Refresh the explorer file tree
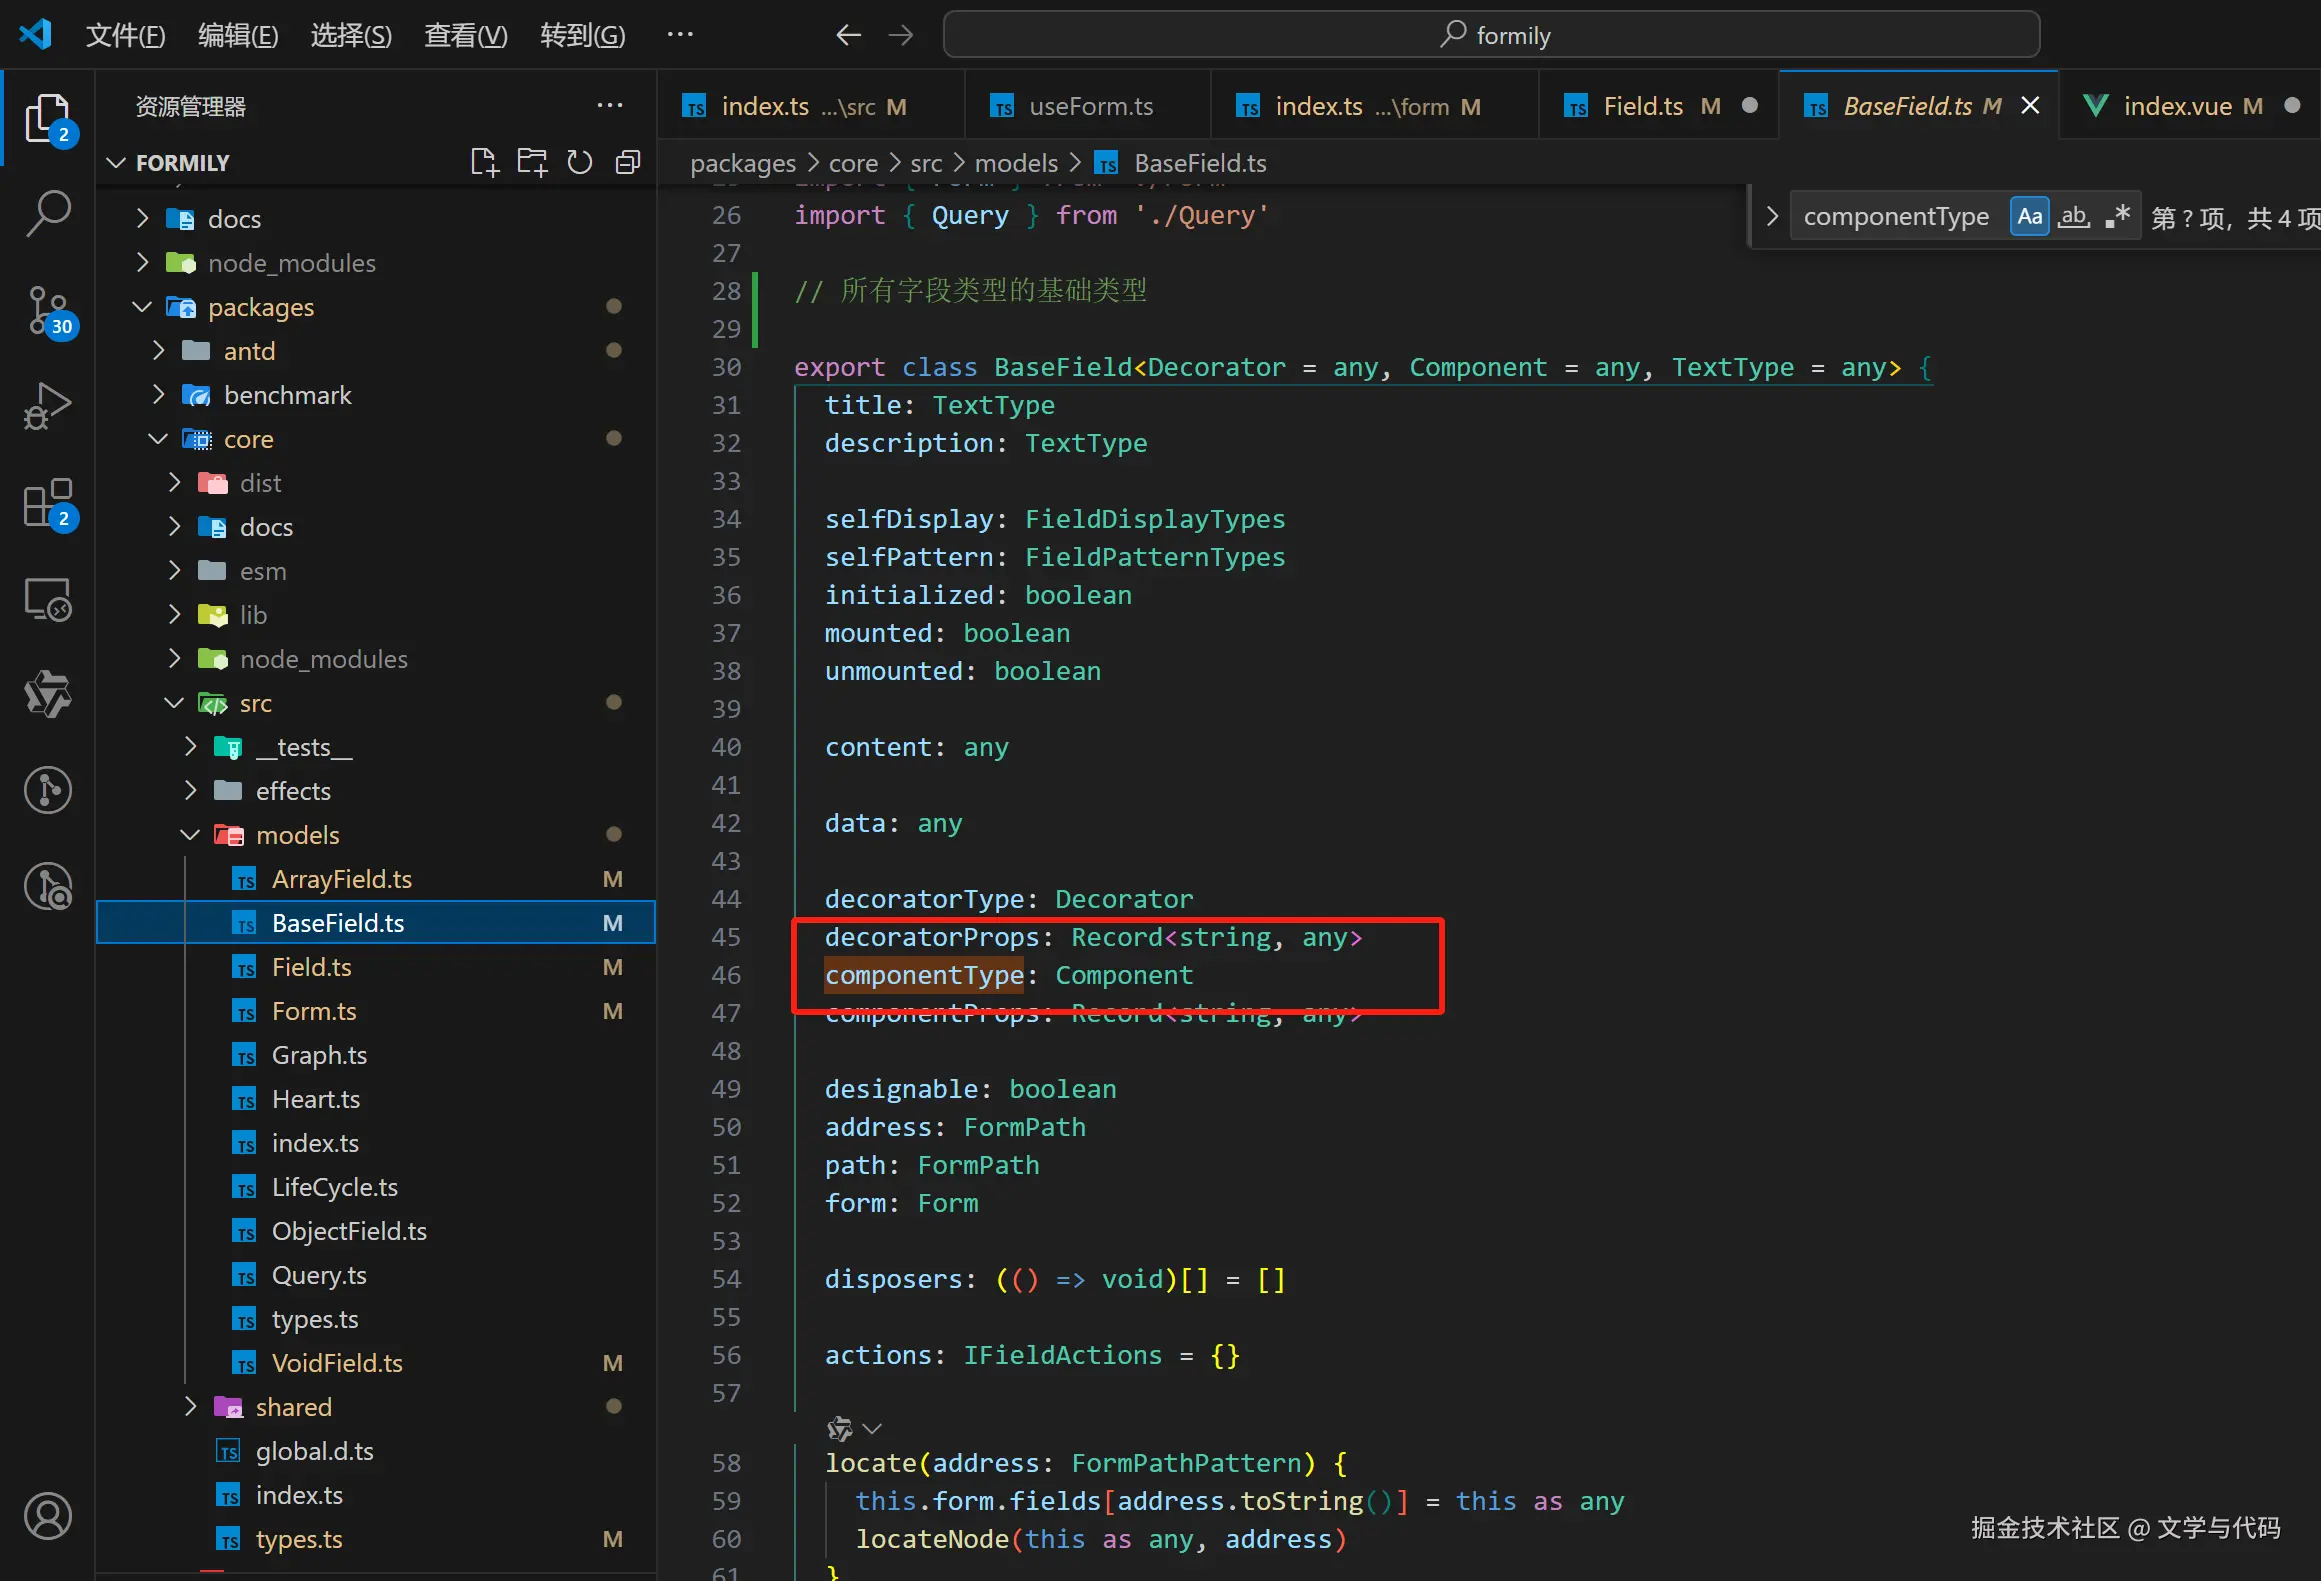 pyautogui.click(x=580, y=162)
